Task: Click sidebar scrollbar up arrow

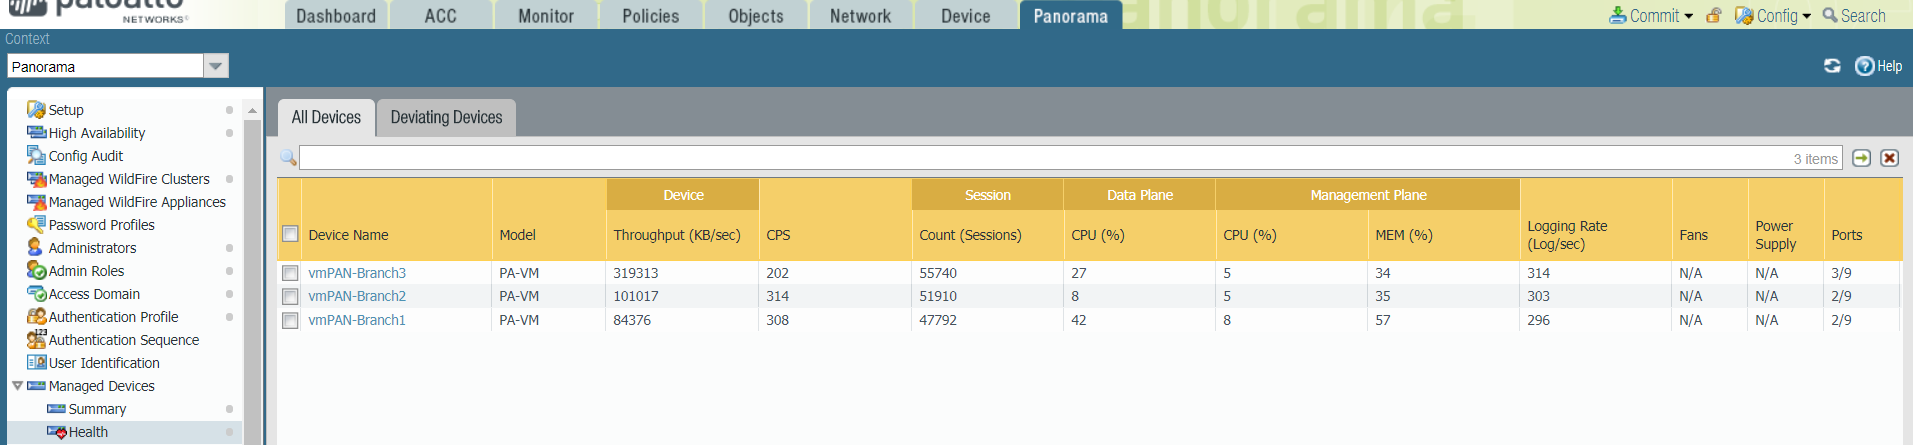Action: 252,110
